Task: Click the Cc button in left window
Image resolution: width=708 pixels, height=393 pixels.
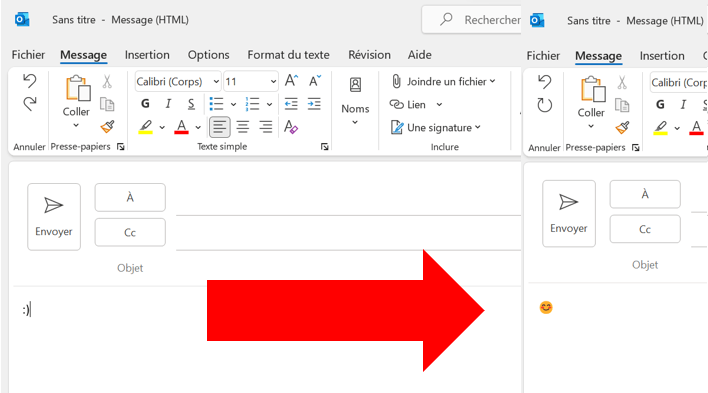Action: 130,232
